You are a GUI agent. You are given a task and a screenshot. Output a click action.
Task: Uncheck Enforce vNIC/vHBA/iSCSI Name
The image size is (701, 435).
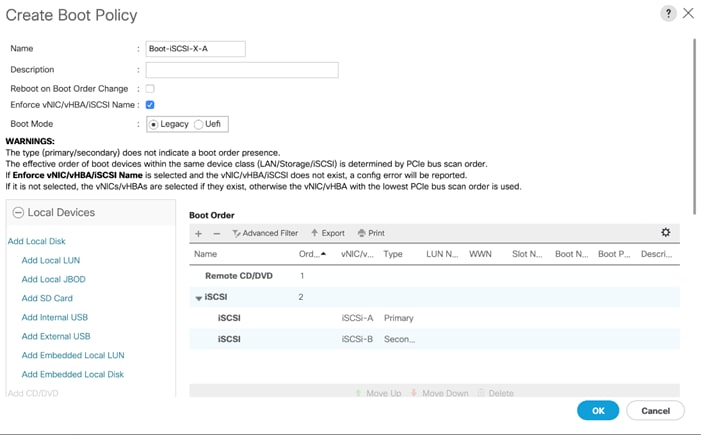point(150,105)
